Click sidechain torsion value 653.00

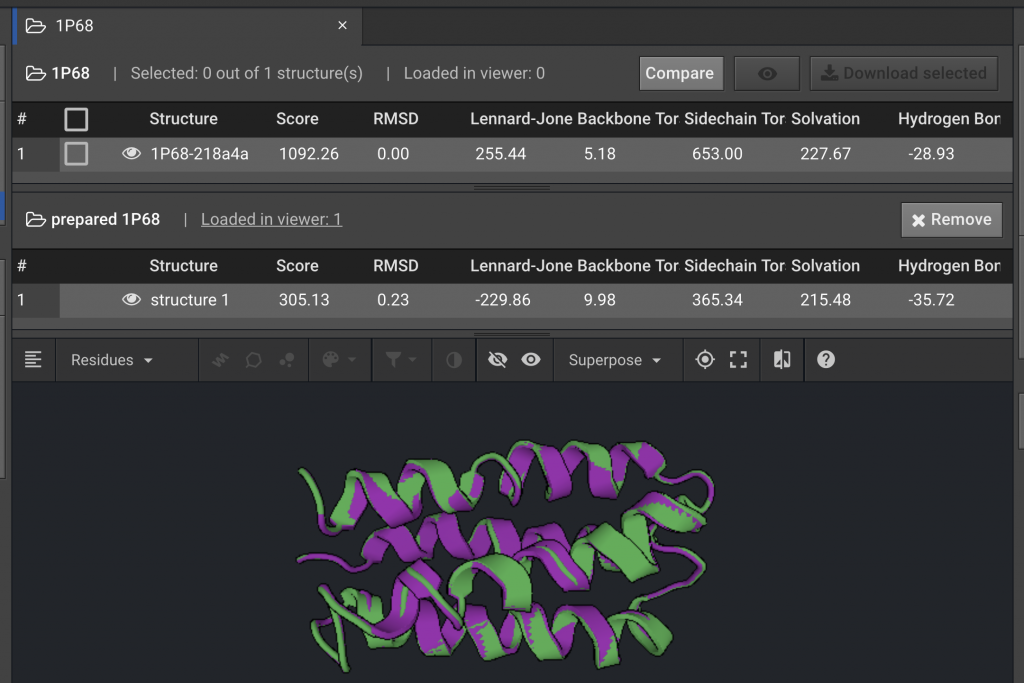[717, 154]
